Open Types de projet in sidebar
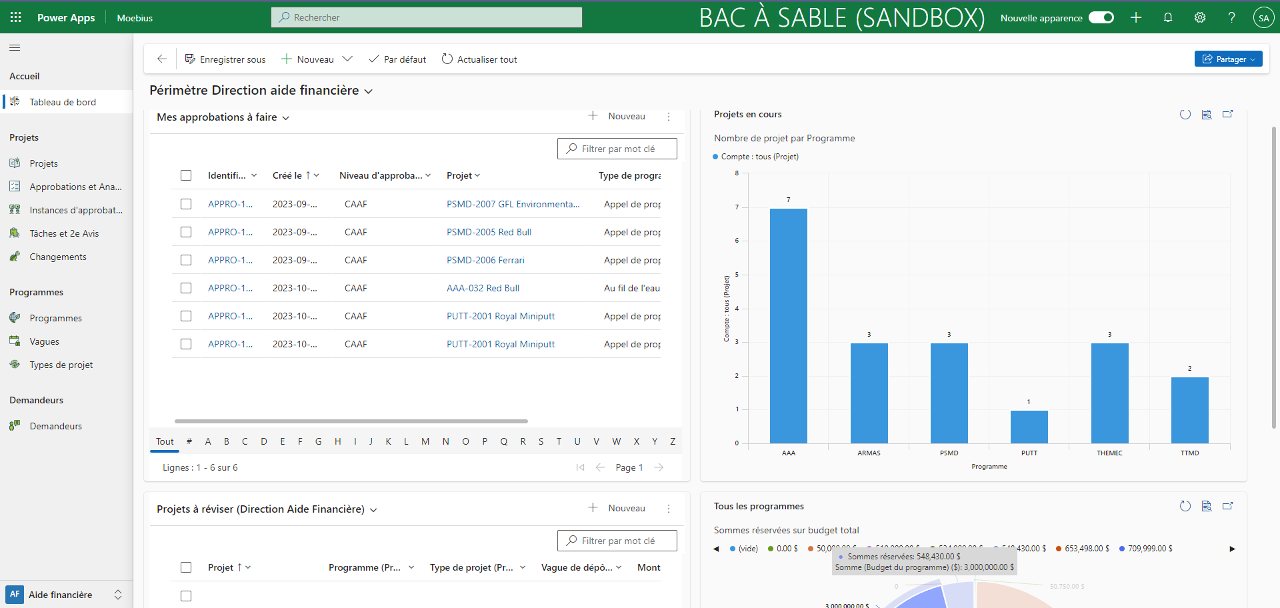This screenshot has height=608, width=1280. (x=68, y=365)
